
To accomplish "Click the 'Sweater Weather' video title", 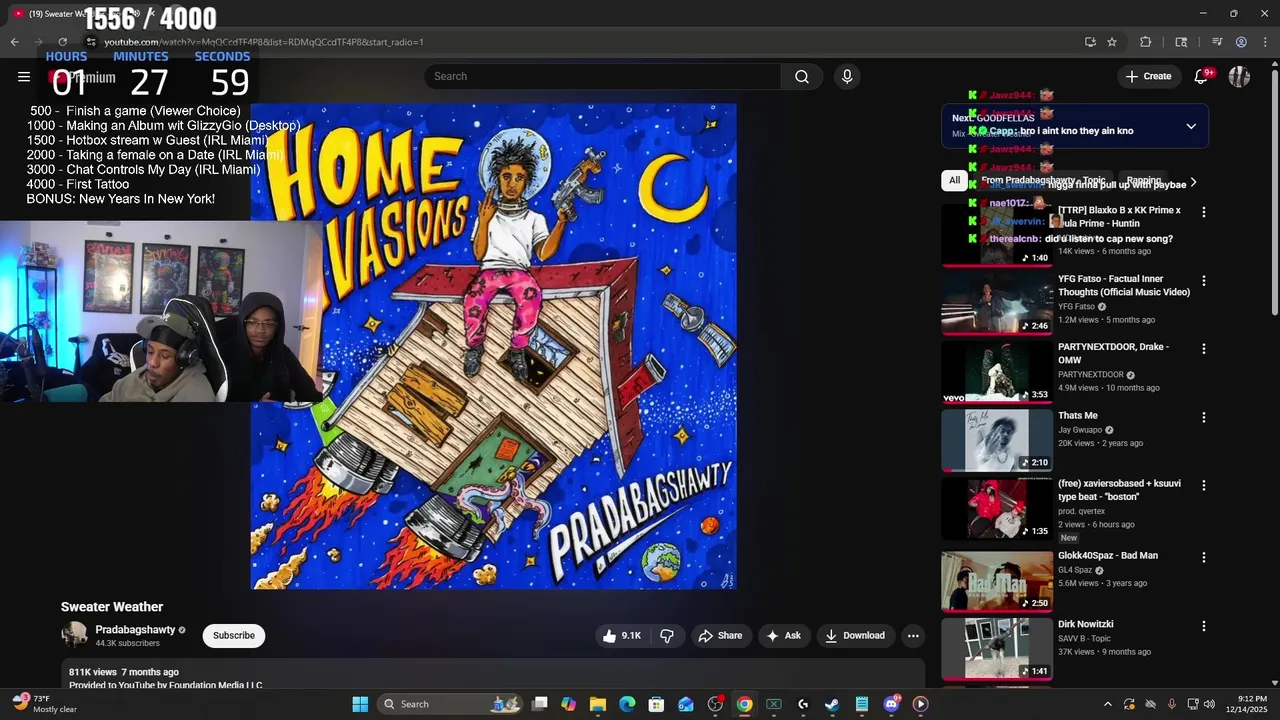I will [x=112, y=607].
